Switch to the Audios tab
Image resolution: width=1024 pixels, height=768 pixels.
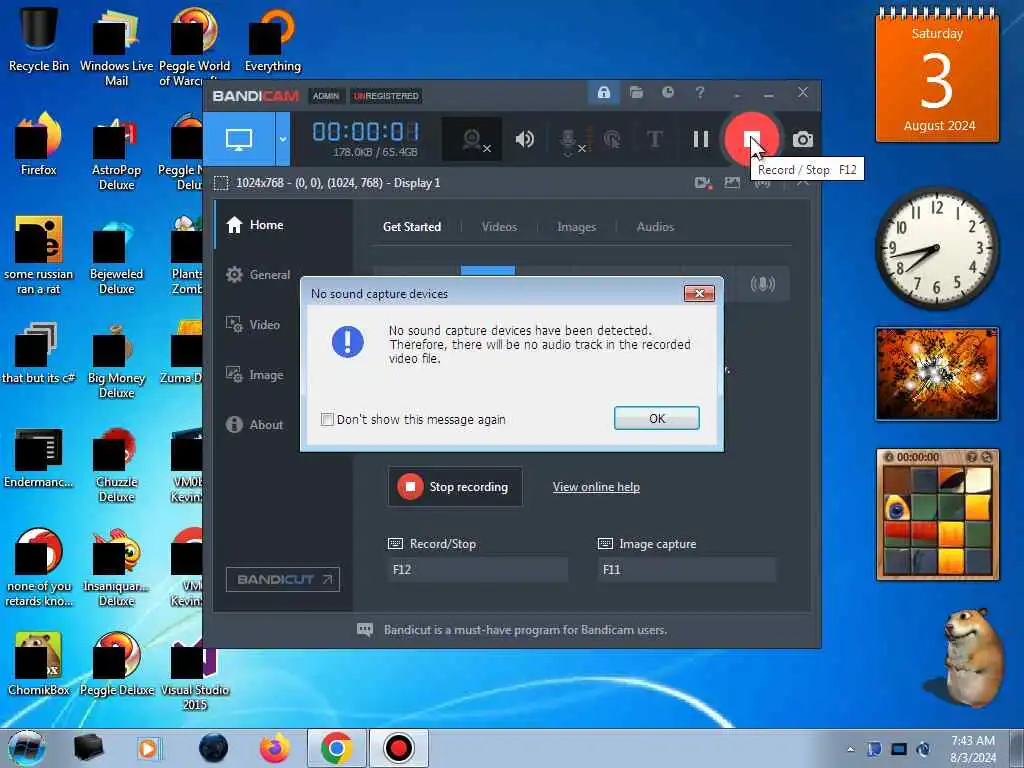(x=655, y=227)
